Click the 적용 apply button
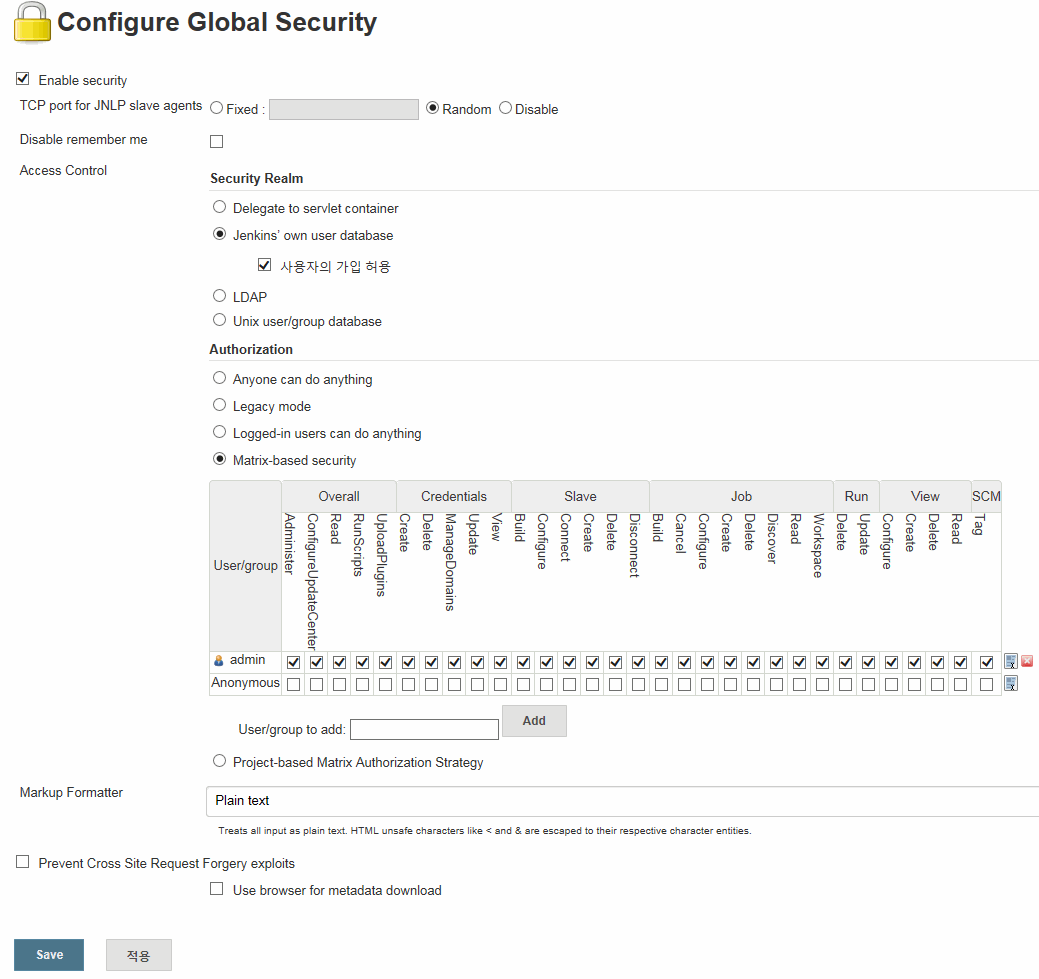The image size is (1039, 979). [x=138, y=955]
